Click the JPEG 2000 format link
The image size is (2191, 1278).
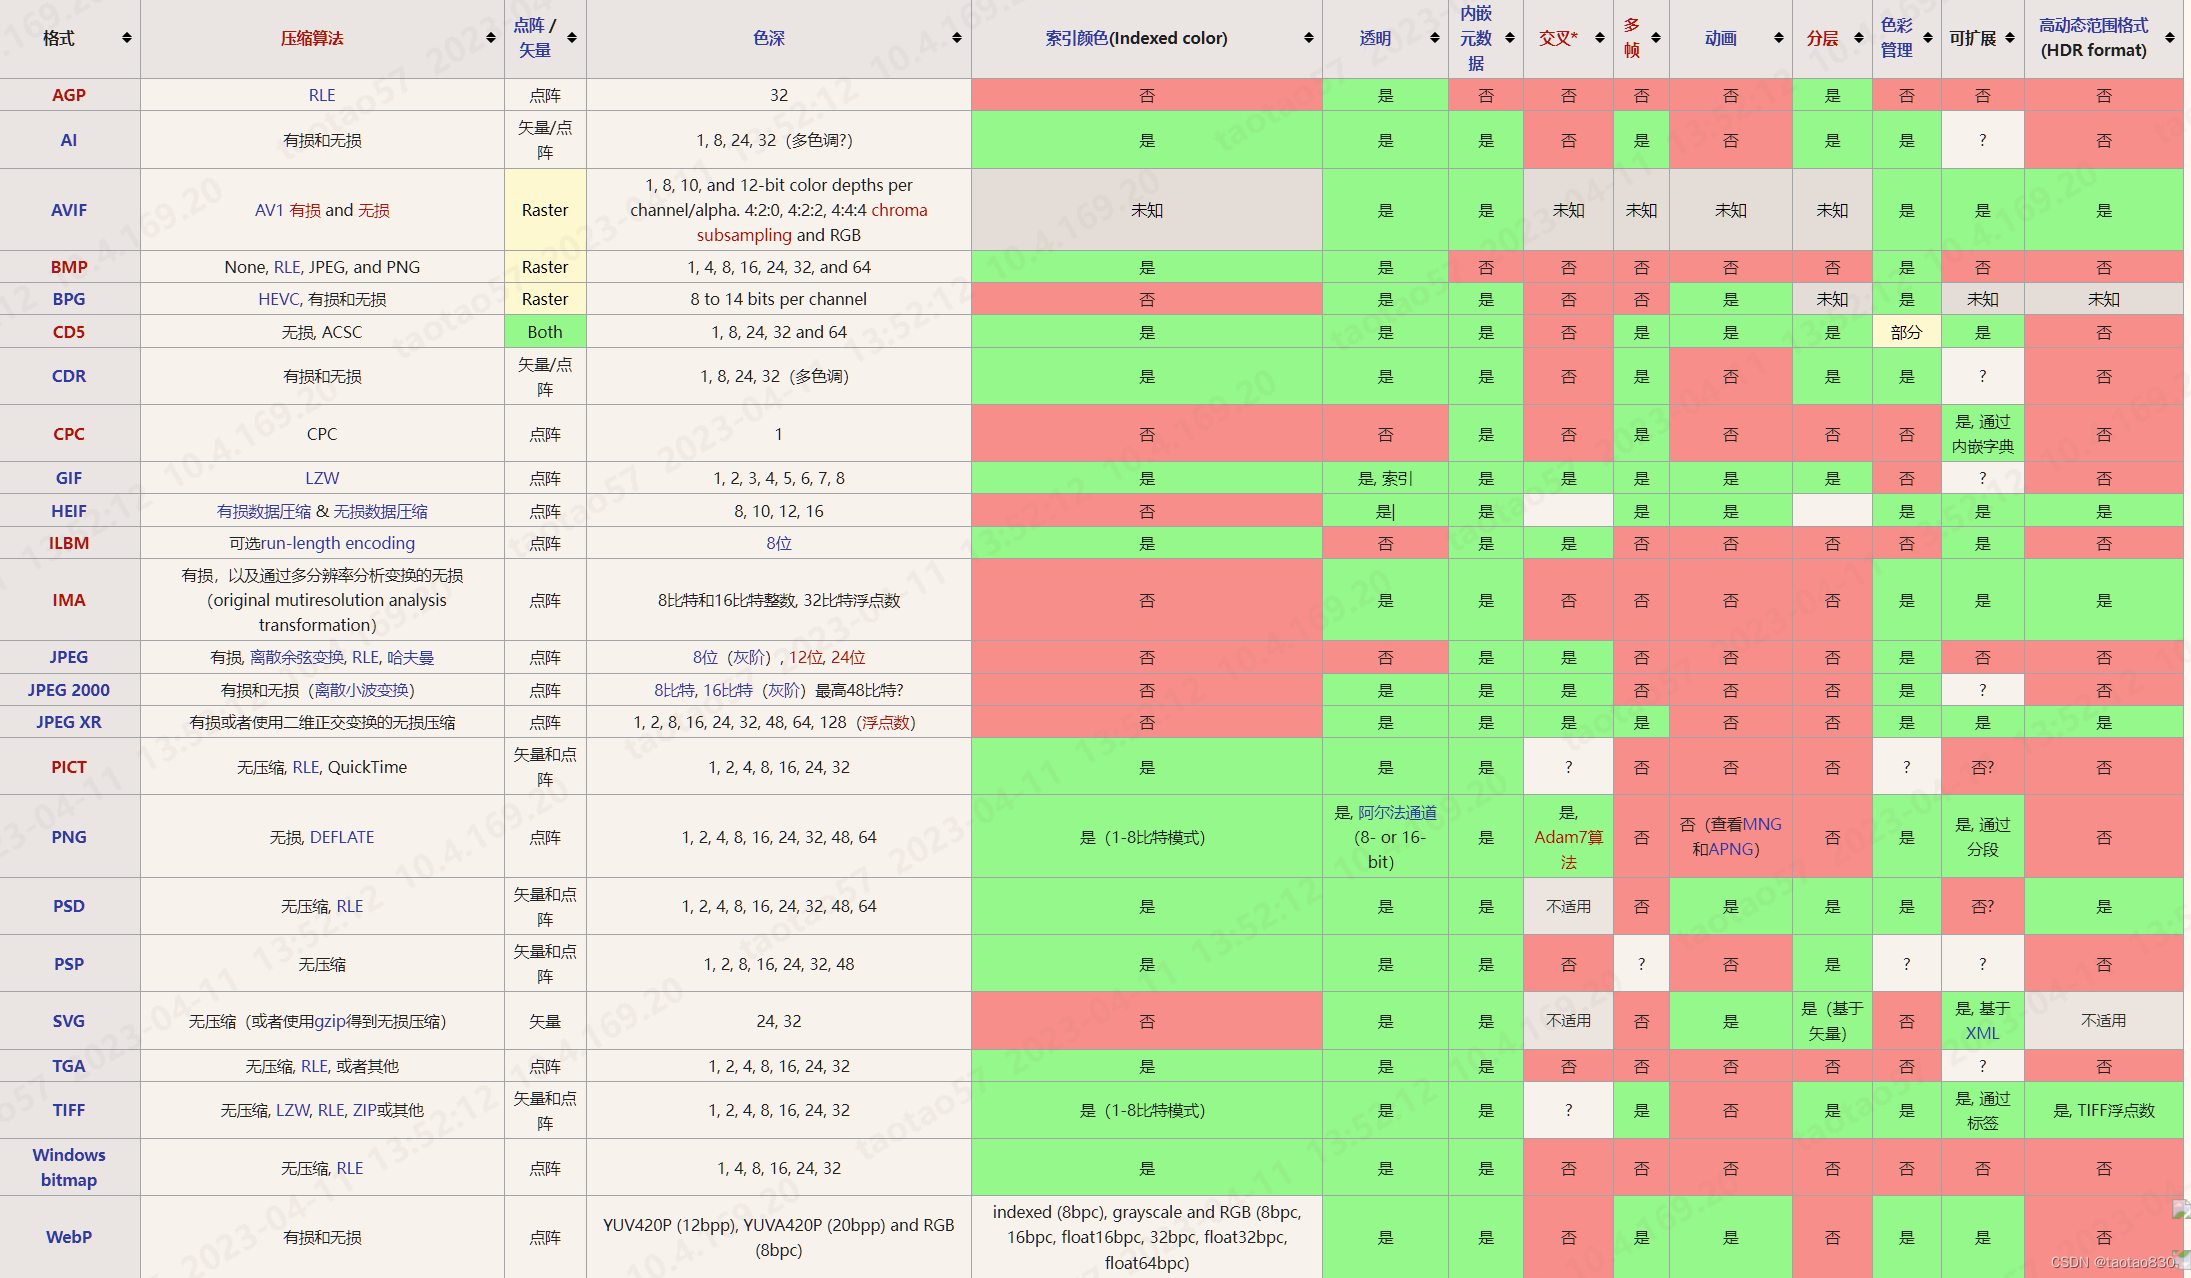pyautogui.click(x=68, y=690)
